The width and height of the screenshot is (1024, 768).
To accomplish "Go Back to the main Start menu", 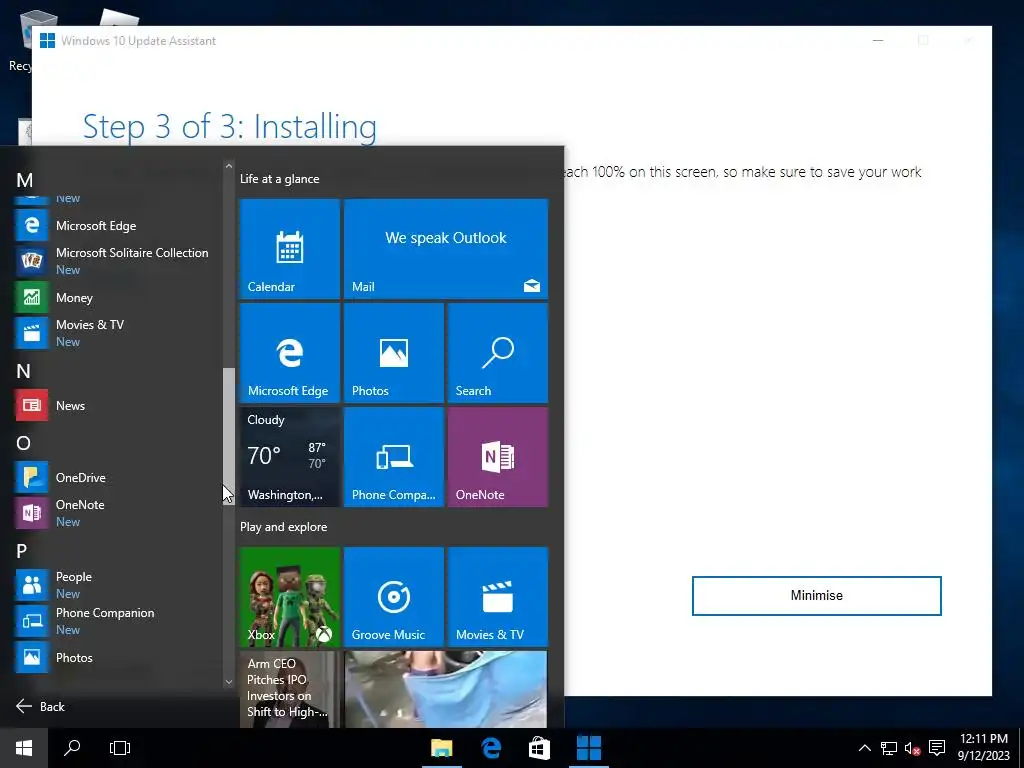I will 40,706.
